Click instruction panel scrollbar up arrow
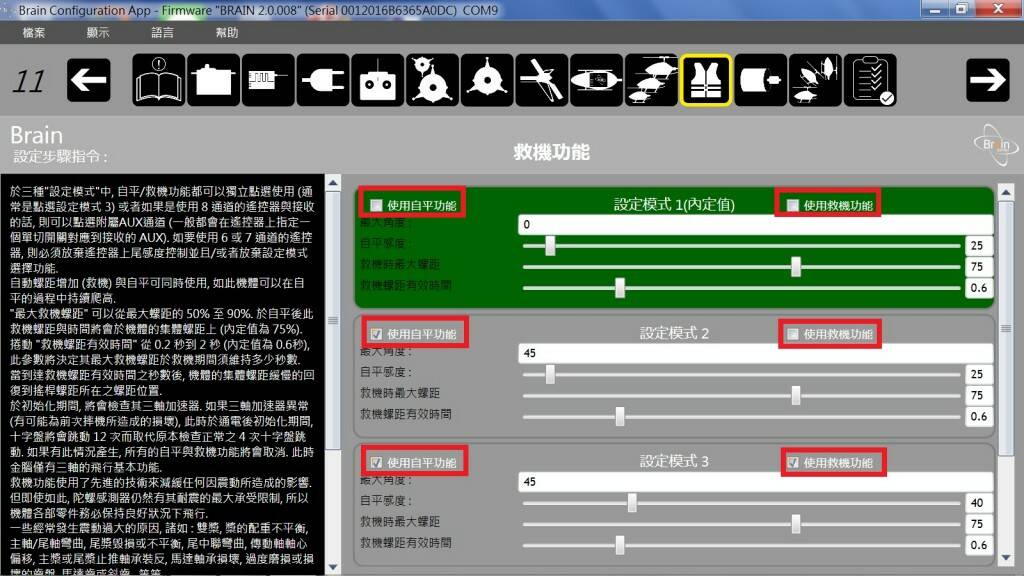Screen dimensions: 1024x576 tap(333, 183)
